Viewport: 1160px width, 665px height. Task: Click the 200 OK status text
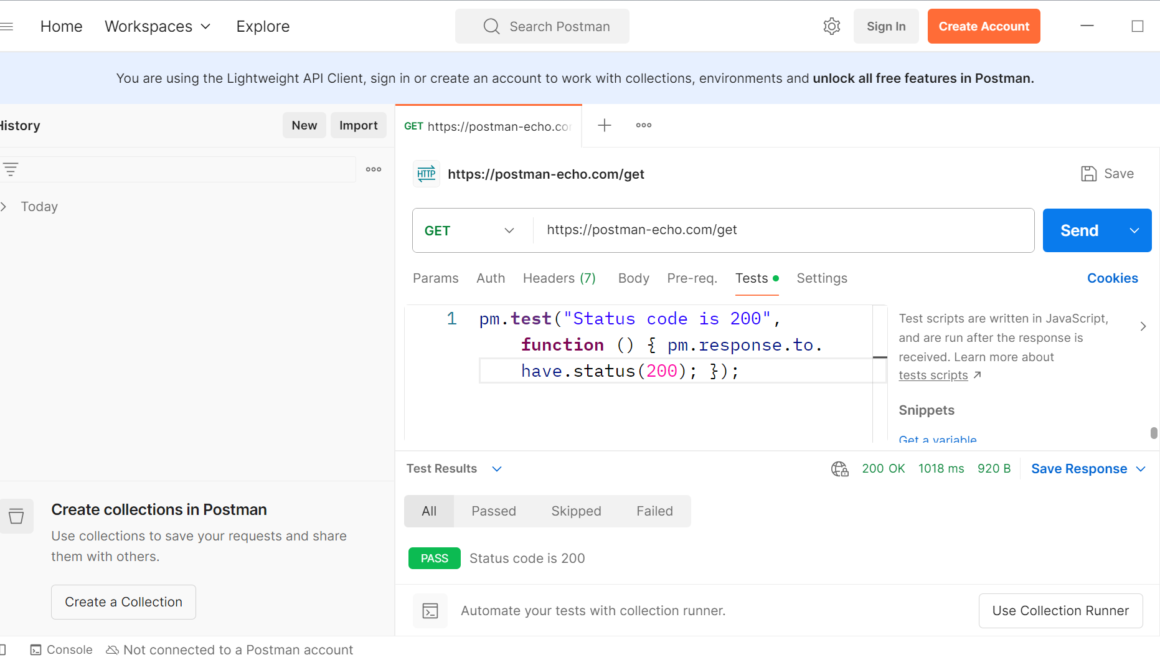883,469
